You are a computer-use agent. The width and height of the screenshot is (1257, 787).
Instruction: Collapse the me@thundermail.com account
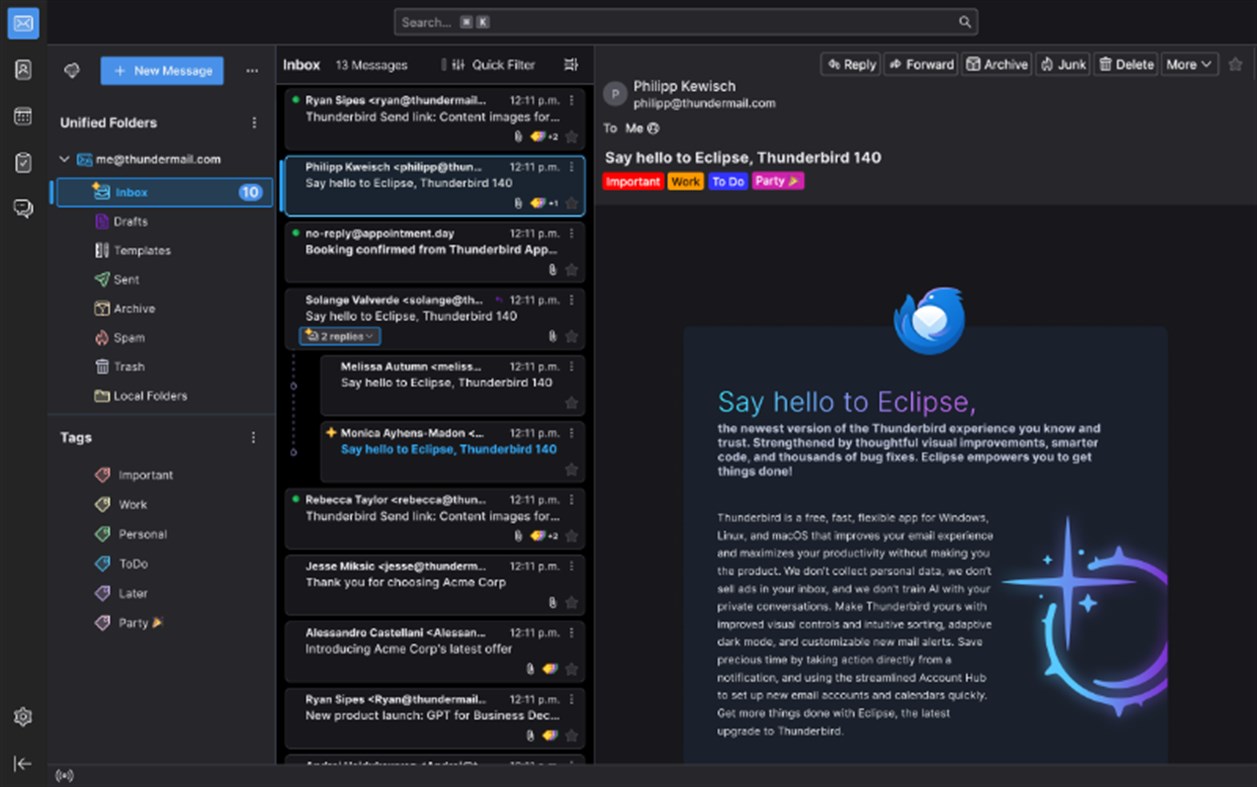tap(63, 158)
